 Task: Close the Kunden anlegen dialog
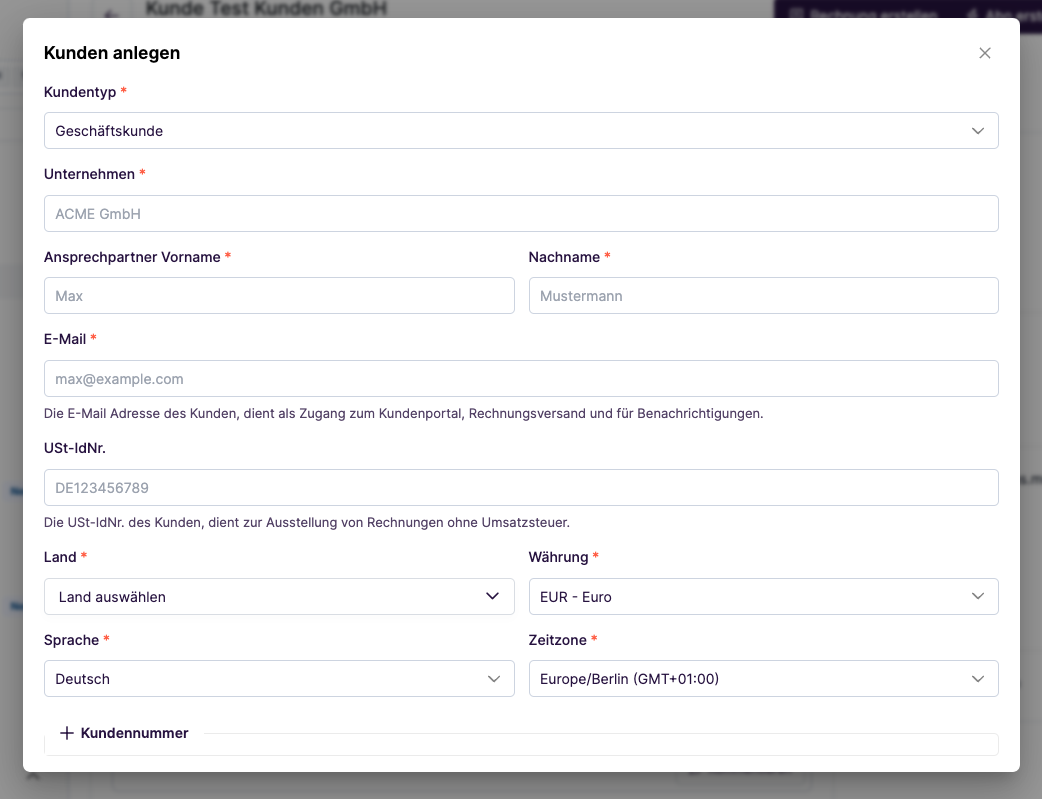[984, 53]
